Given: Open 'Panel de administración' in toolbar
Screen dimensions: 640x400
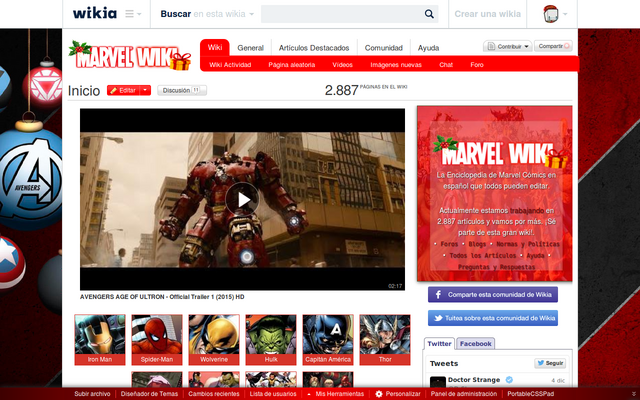Looking at the screenshot, I should click(464, 394).
